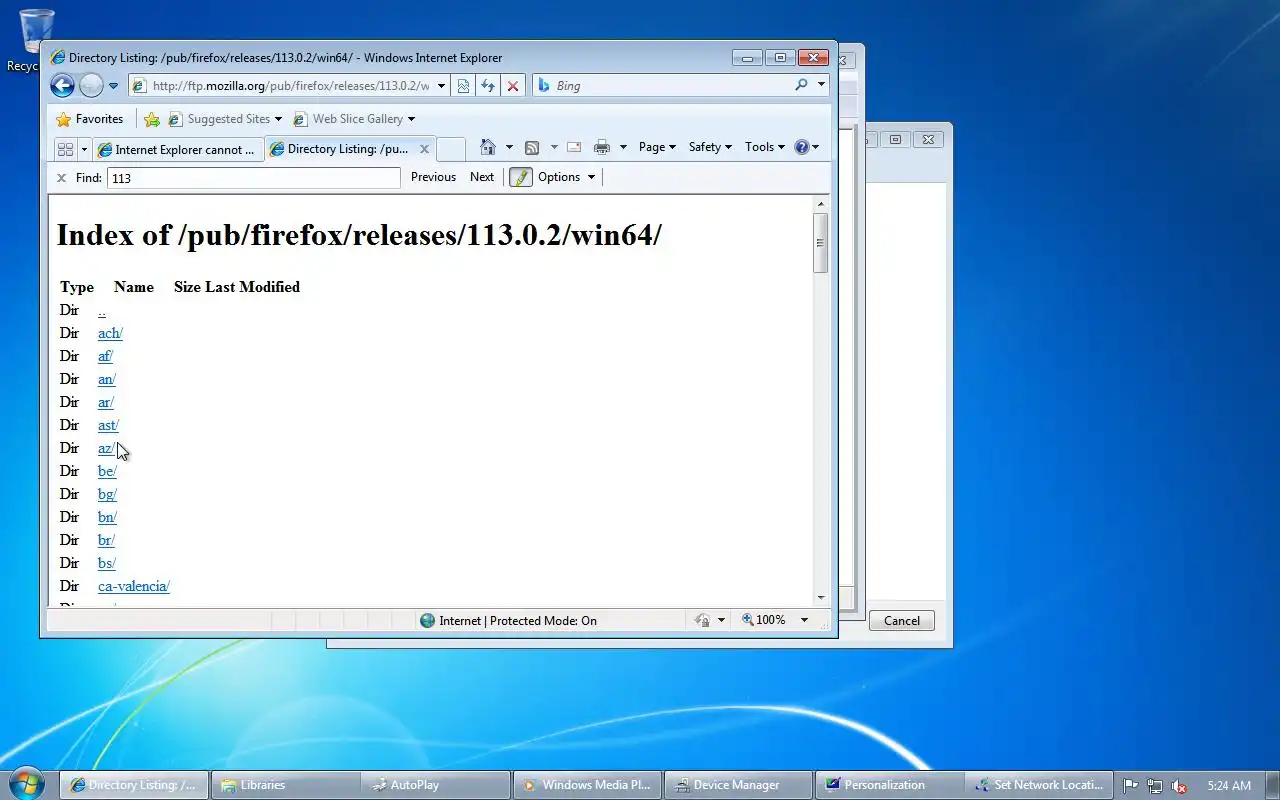Viewport: 1280px width, 800px height.
Task: Open Quick Tabs grid icon
Action: [65, 149]
